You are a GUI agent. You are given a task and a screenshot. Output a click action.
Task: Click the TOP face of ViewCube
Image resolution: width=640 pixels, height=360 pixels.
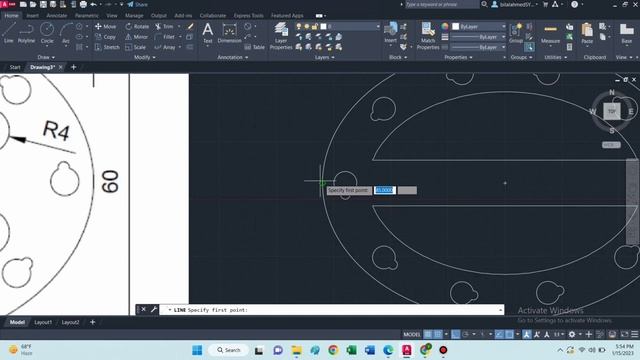(x=611, y=111)
